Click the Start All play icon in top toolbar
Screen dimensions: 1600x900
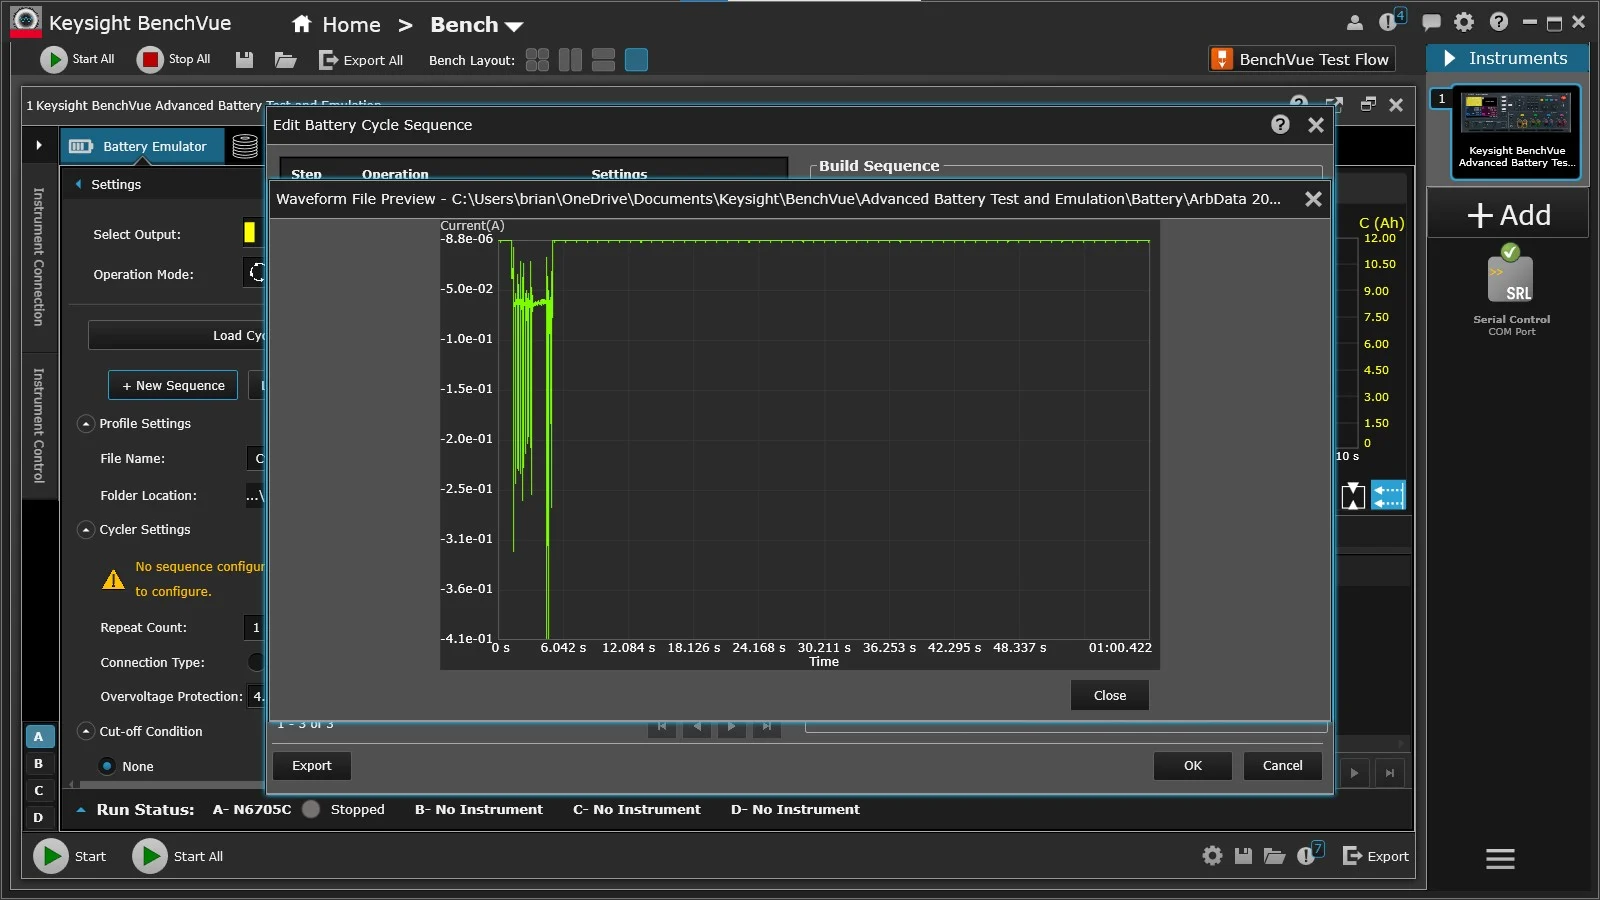(53, 60)
